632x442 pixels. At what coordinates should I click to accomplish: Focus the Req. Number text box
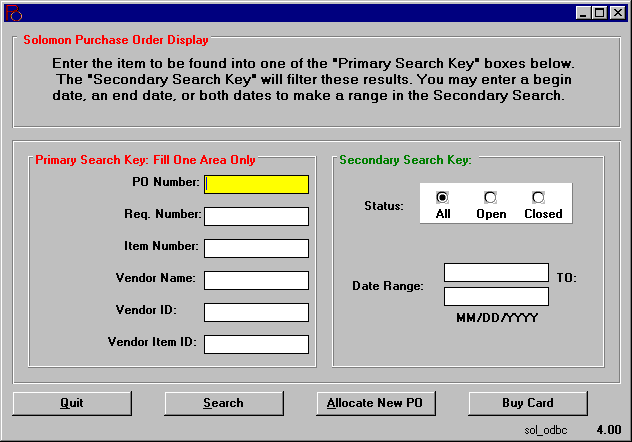pos(257,216)
